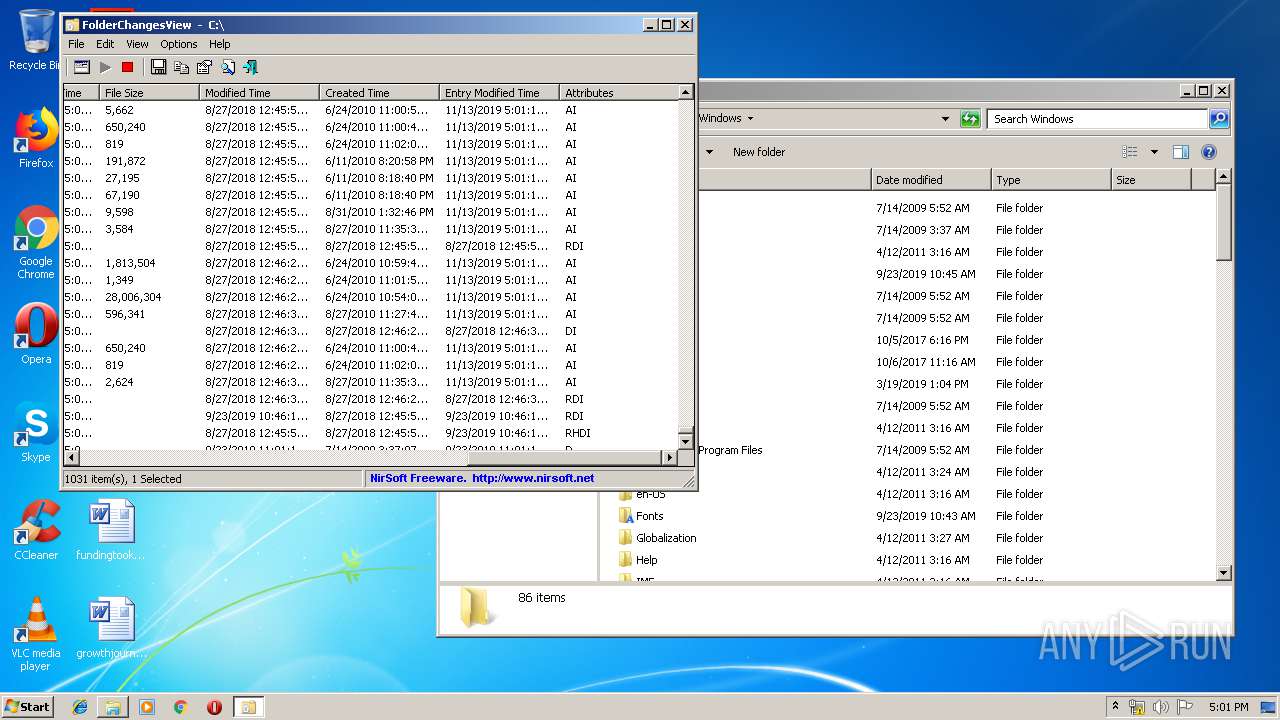
Task: Click the Start button
Action: [27, 707]
